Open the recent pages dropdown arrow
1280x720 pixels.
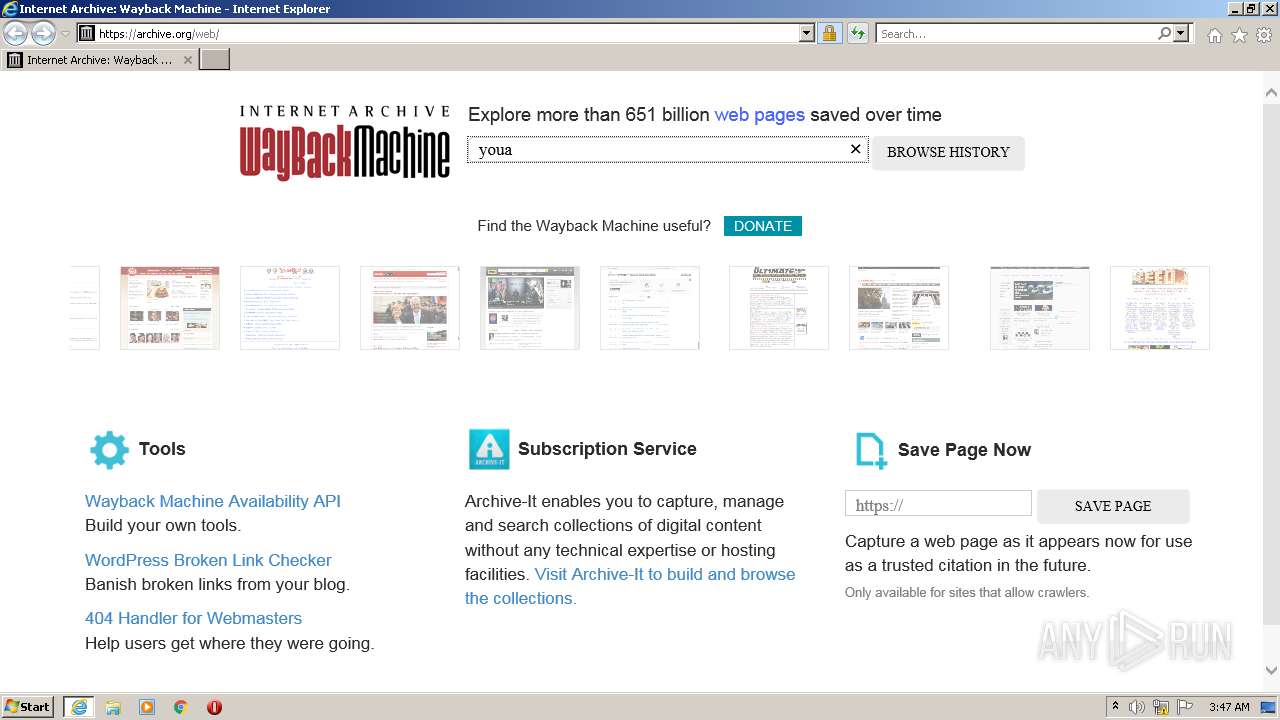click(65, 34)
